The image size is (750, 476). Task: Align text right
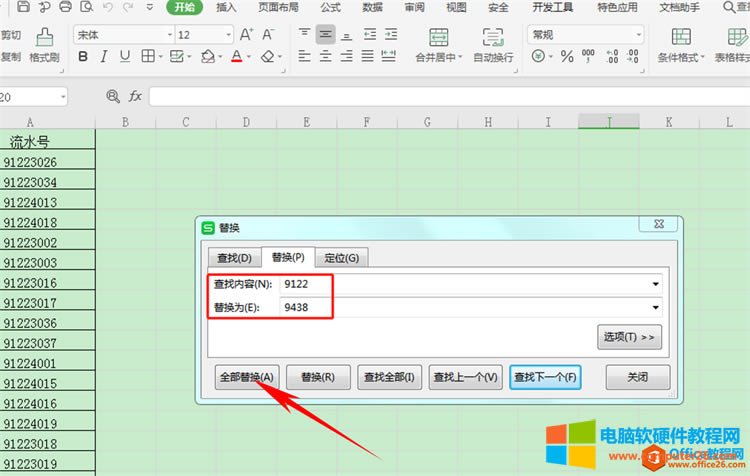[x=346, y=56]
